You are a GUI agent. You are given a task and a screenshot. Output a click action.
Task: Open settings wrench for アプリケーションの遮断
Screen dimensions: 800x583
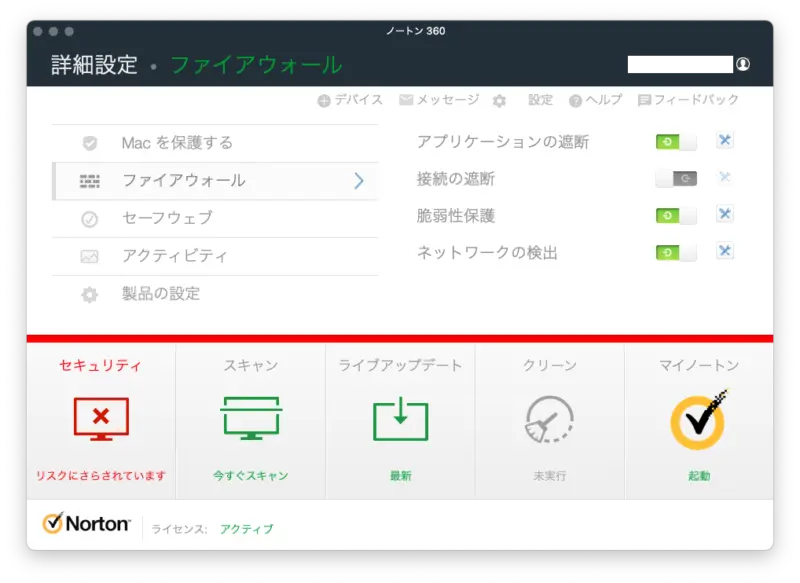point(724,140)
